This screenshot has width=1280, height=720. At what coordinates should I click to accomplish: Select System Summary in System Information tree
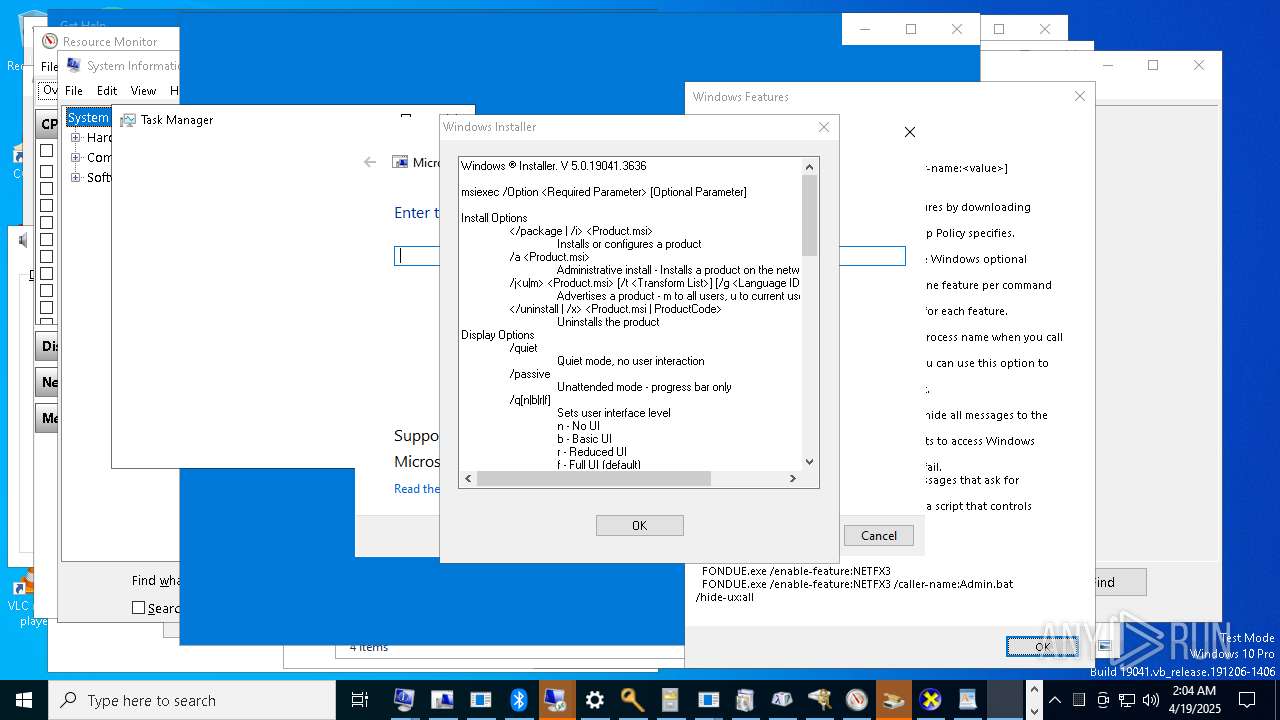tap(88, 118)
